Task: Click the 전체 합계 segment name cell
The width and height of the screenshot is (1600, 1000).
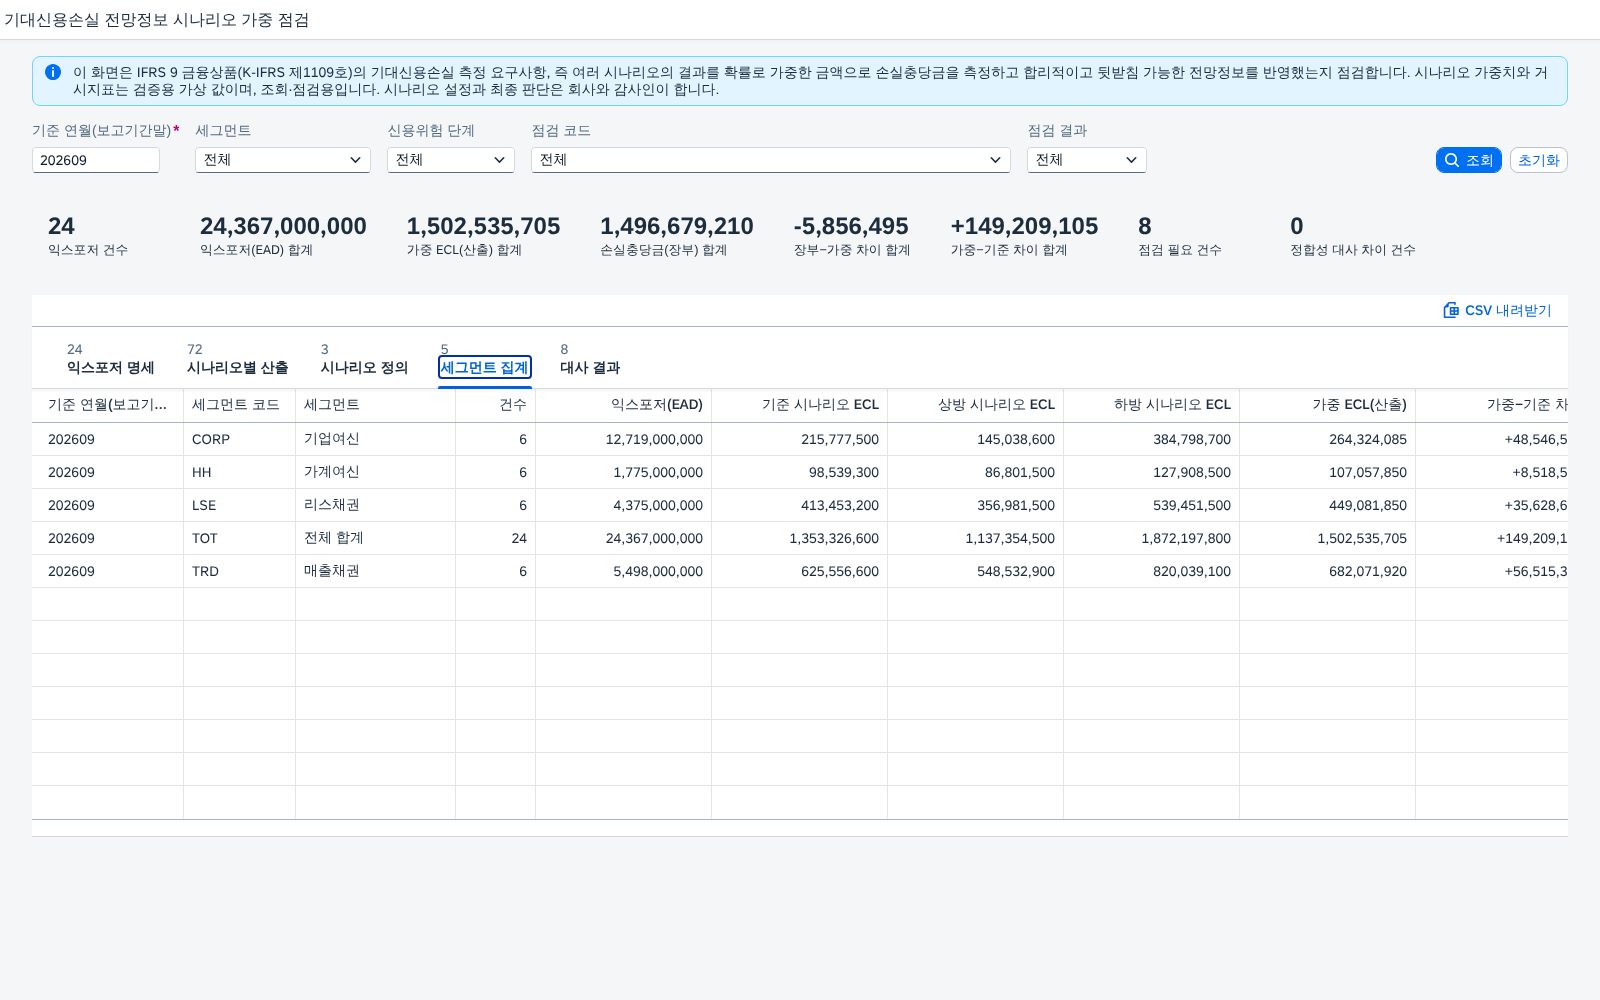Action: [x=376, y=538]
